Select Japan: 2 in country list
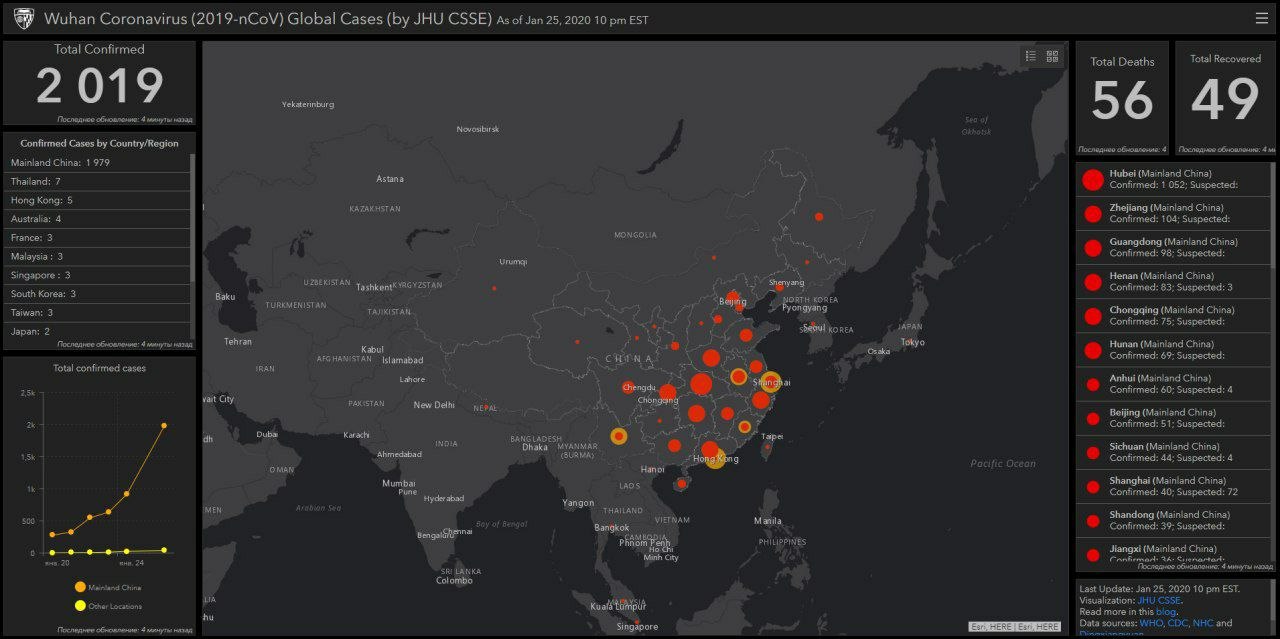Screen dimensions: 1280x639 tap(97, 331)
